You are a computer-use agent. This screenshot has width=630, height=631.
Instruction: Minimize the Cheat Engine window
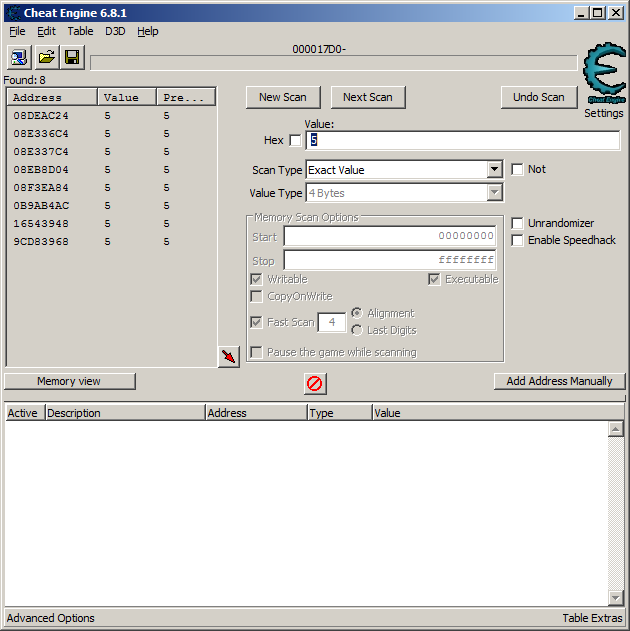(x=581, y=13)
